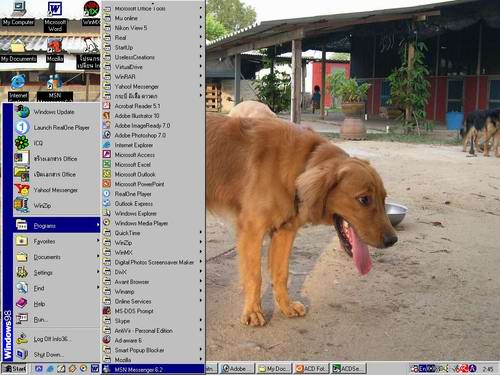500x375 pixels.
Task: Open Help from Start menu
Action: pyautogui.click(x=57, y=304)
